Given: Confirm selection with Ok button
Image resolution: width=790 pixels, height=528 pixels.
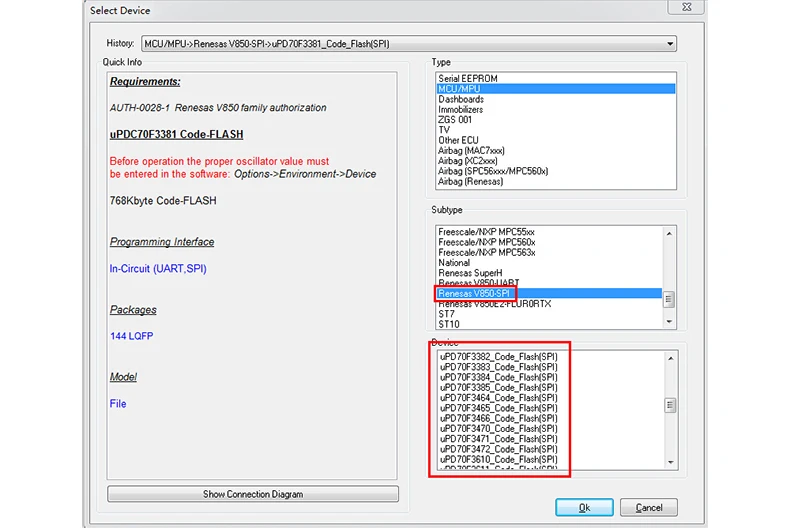Looking at the screenshot, I should tap(584, 507).
